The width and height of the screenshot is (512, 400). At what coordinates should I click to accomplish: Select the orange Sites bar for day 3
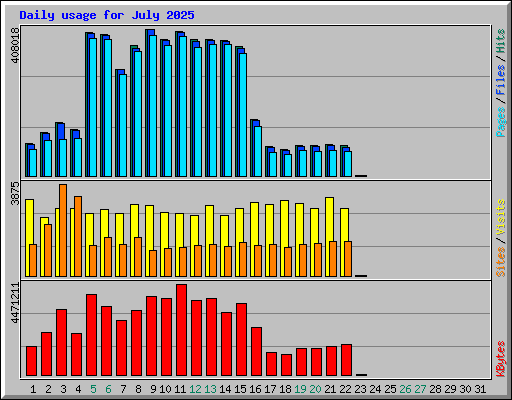pyautogui.click(x=63, y=230)
